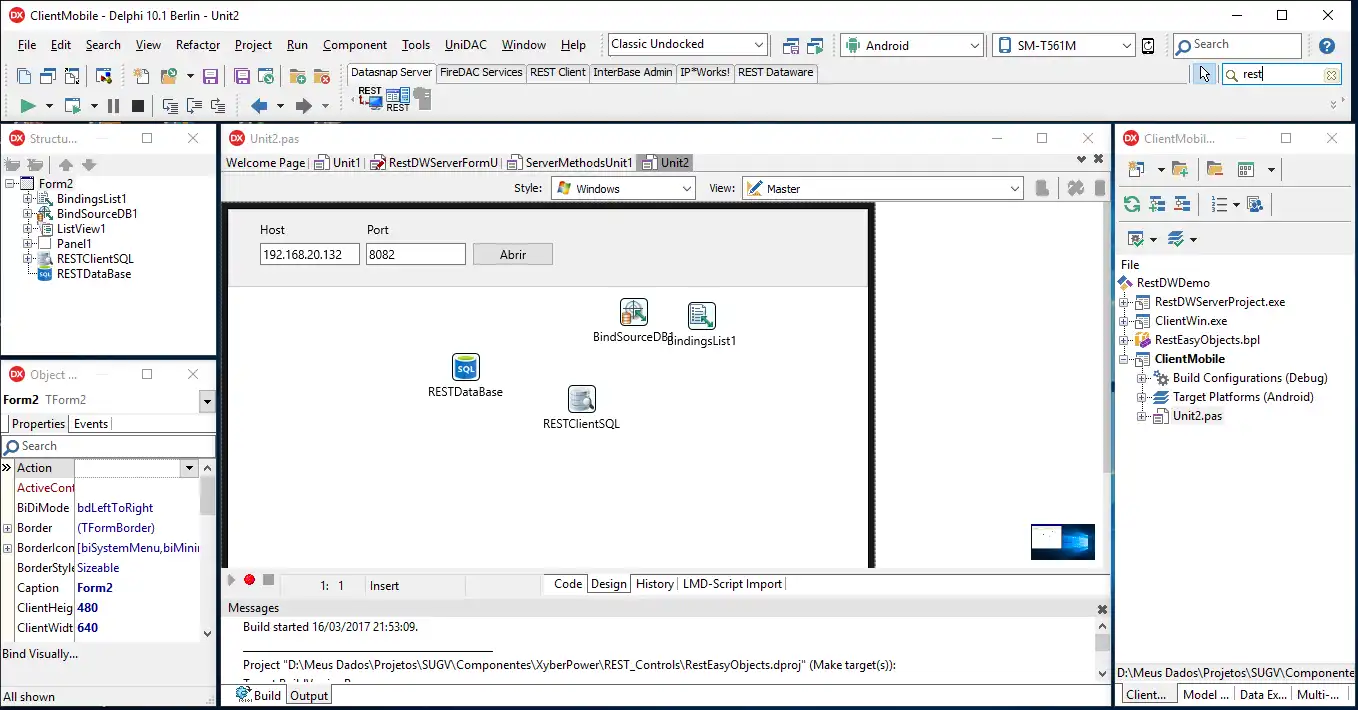
Task: Click Add New Project folder-plus icon
Action: pyautogui.click(x=1180, y=169)
